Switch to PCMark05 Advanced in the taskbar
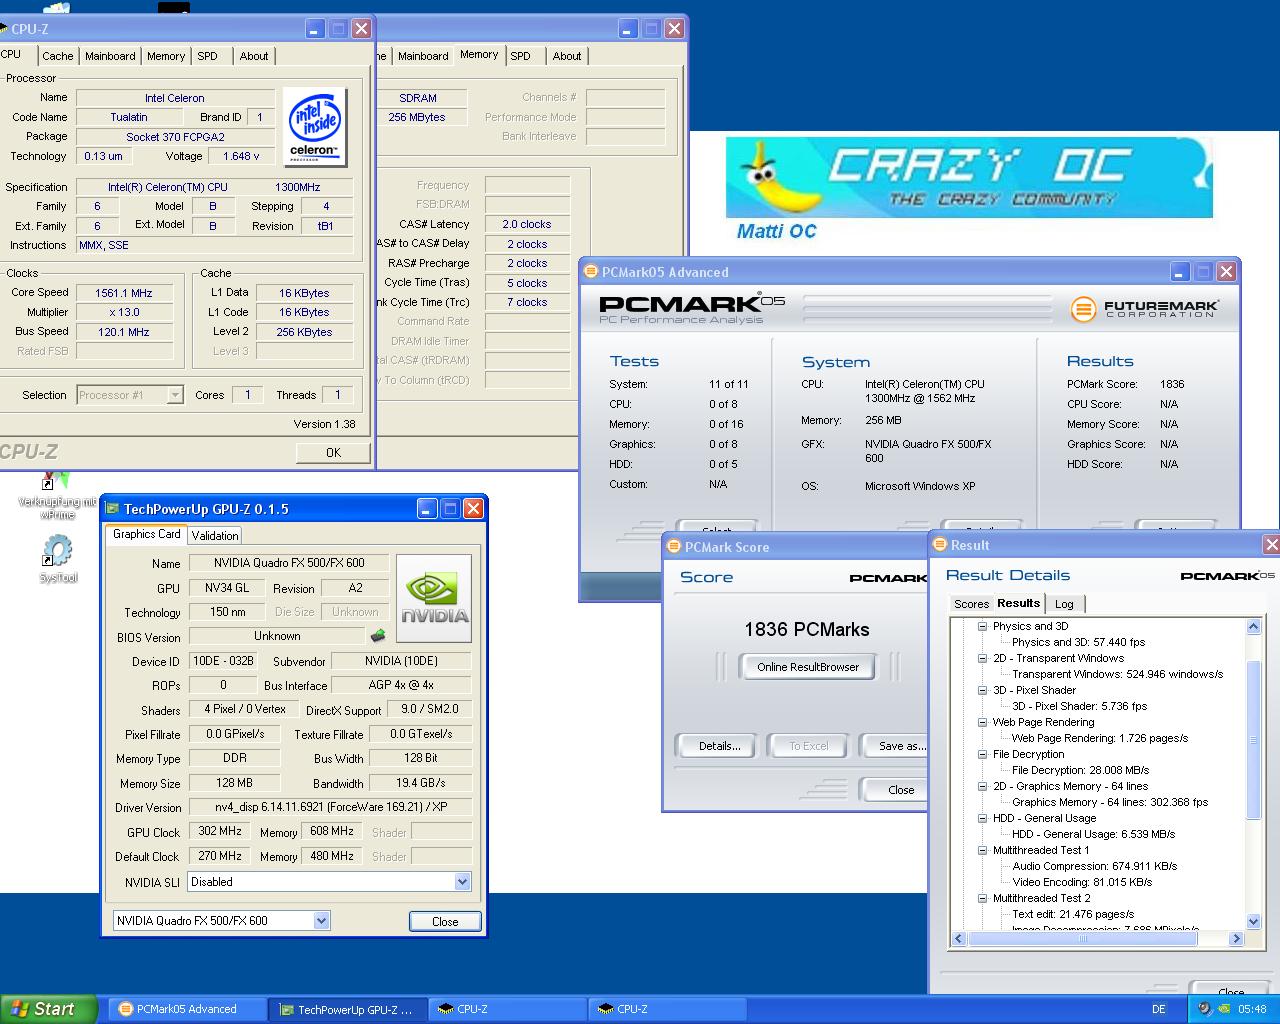1280x1024 pixels. 186,1009
